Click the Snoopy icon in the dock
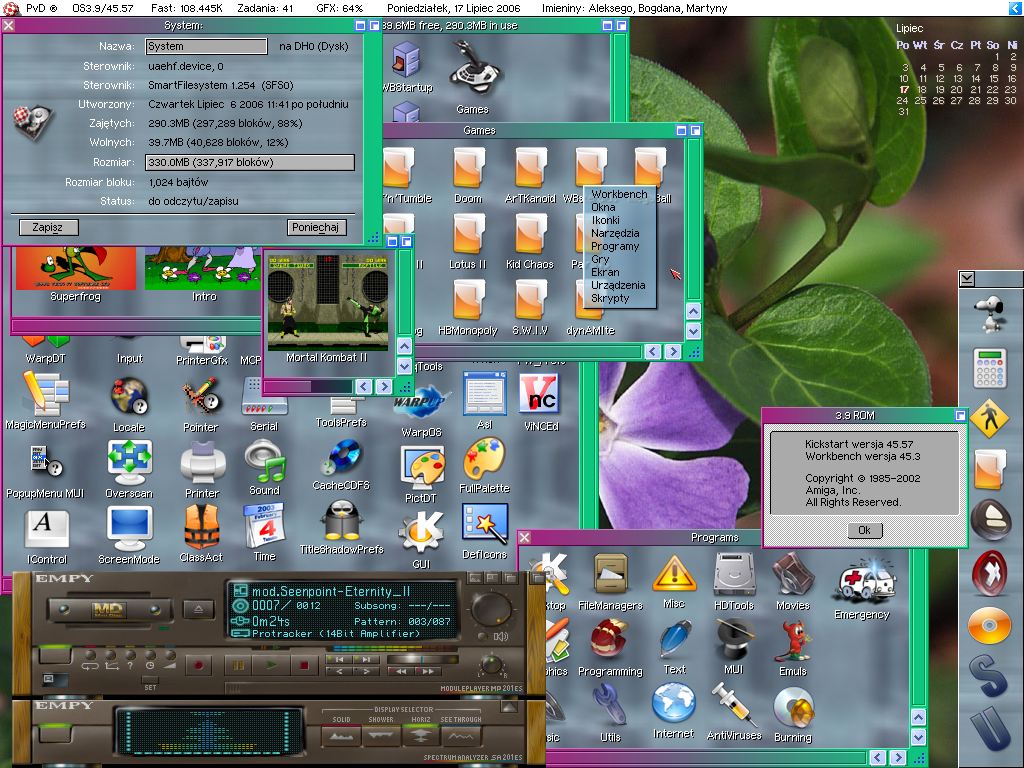 (x=989, y=313)
